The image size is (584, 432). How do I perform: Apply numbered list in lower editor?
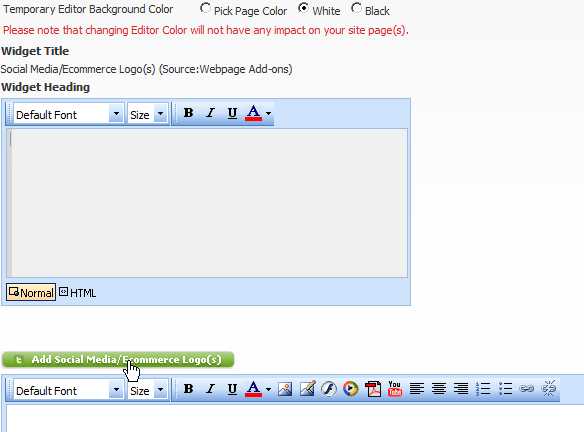pyautogui.click(x=483, y=389)
